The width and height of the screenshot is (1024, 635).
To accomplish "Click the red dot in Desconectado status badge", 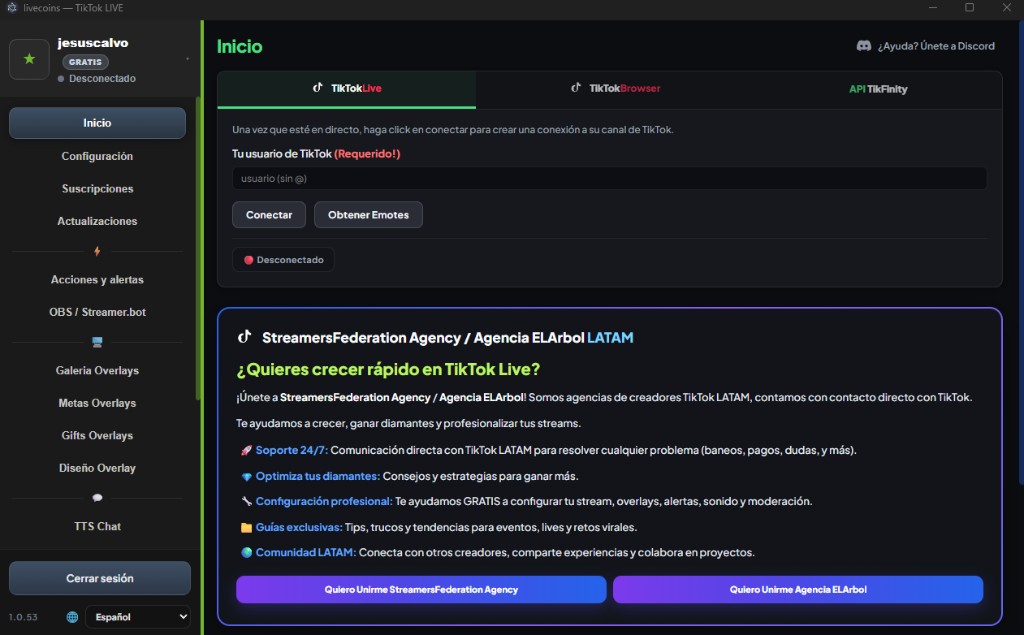I will 248,260.
